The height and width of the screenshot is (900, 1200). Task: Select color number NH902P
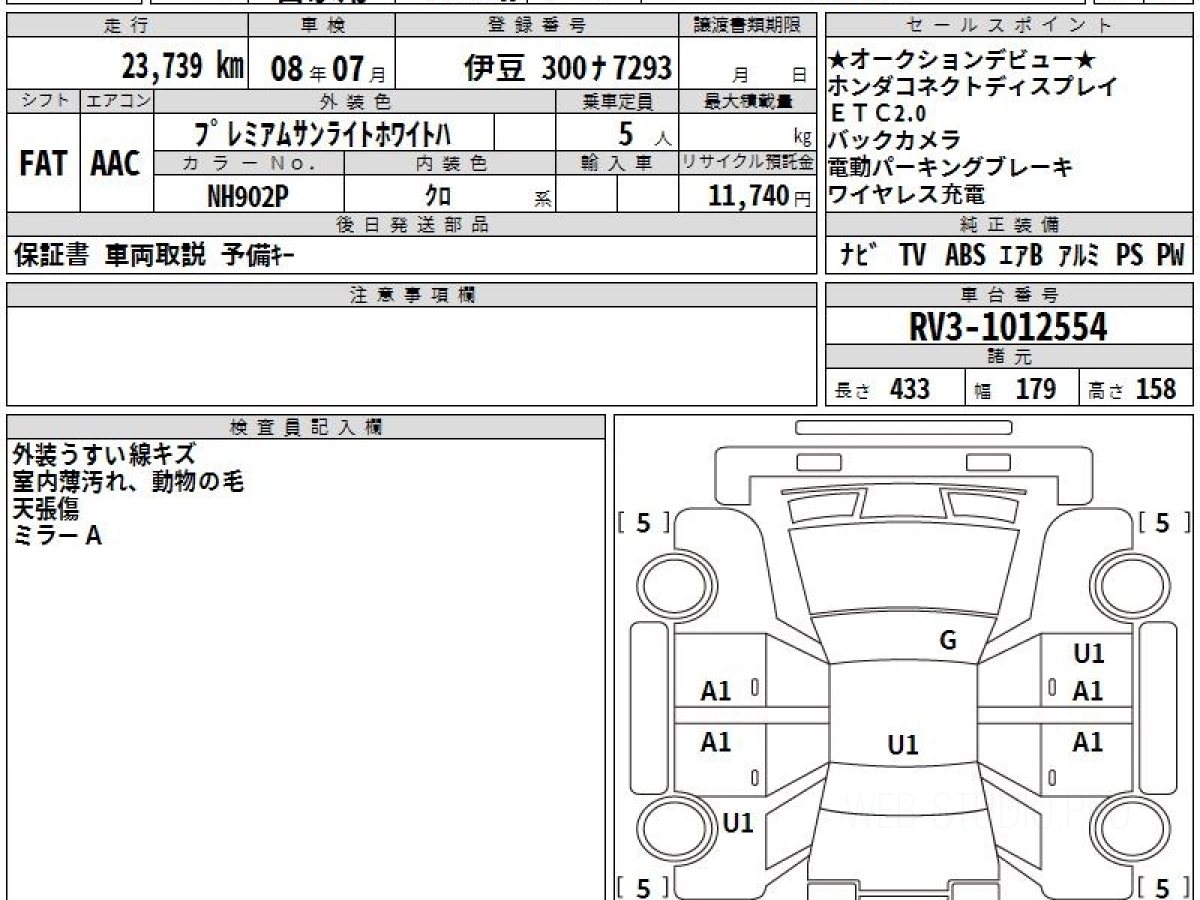(248, 196)
